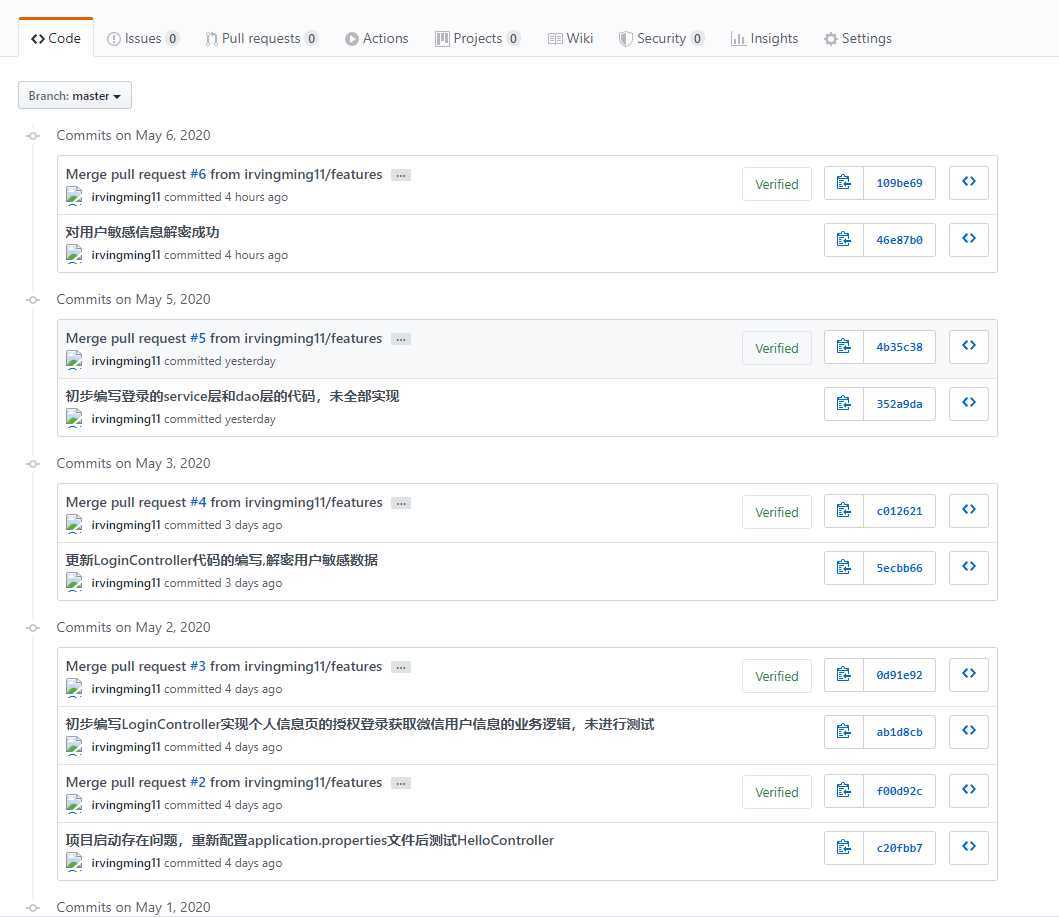
Task: Browse repository at commit 0d91e92
Action: tap(968, 675)
